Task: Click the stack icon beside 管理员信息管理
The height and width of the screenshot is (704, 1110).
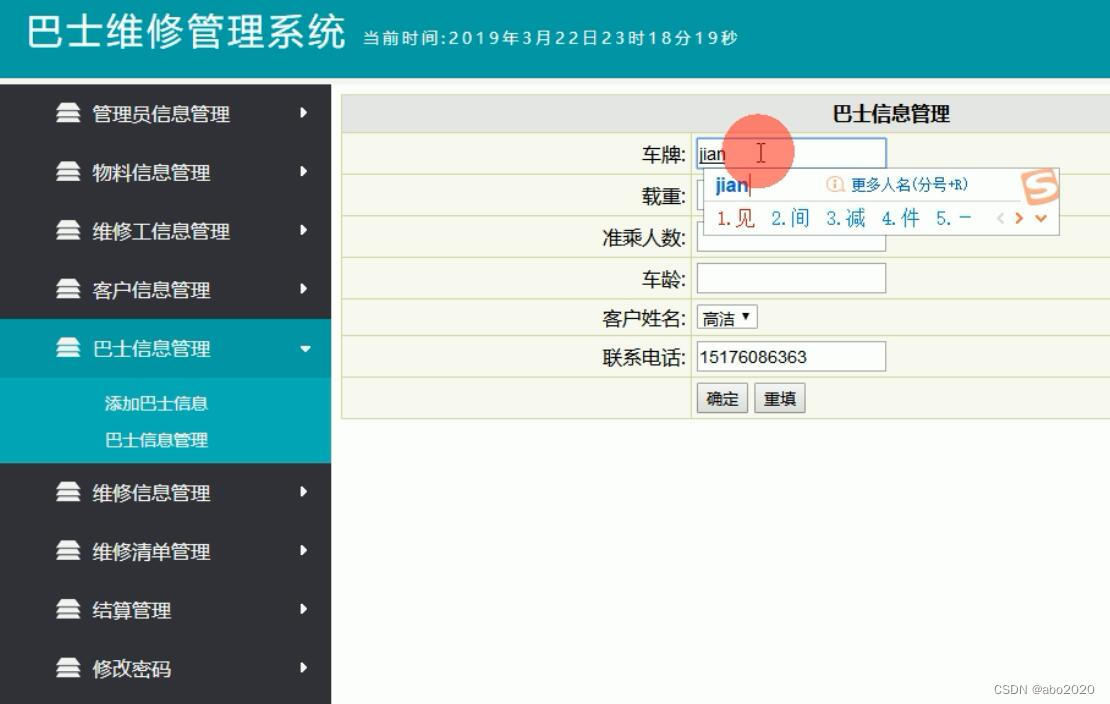Action: [68, 113]
